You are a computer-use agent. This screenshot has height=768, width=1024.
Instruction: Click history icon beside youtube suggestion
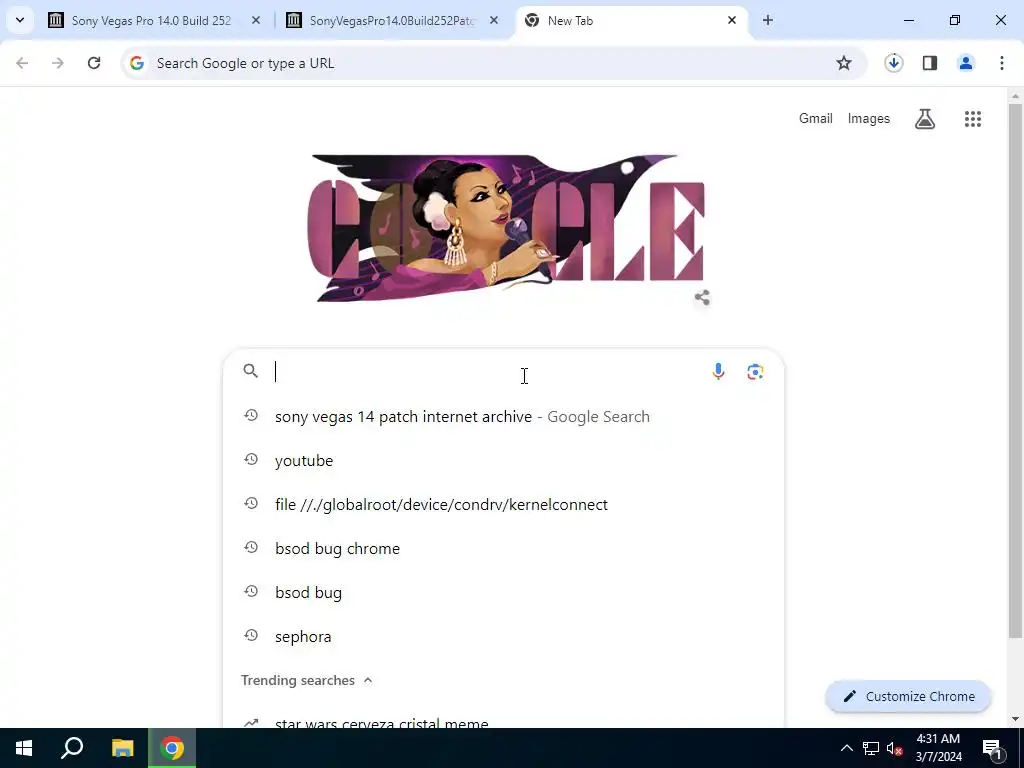pos(251,459)
